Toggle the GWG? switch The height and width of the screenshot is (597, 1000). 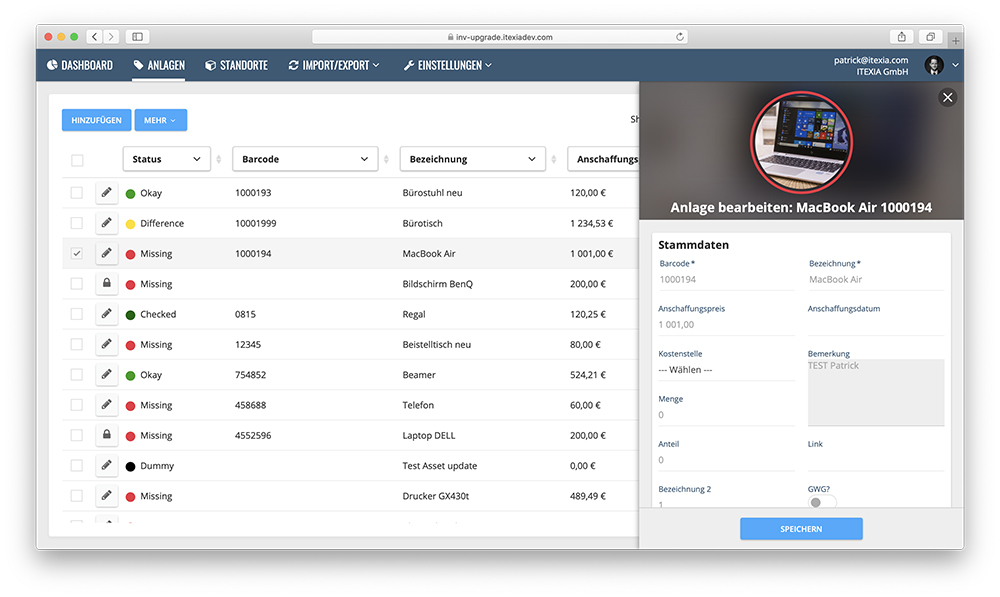821,503
